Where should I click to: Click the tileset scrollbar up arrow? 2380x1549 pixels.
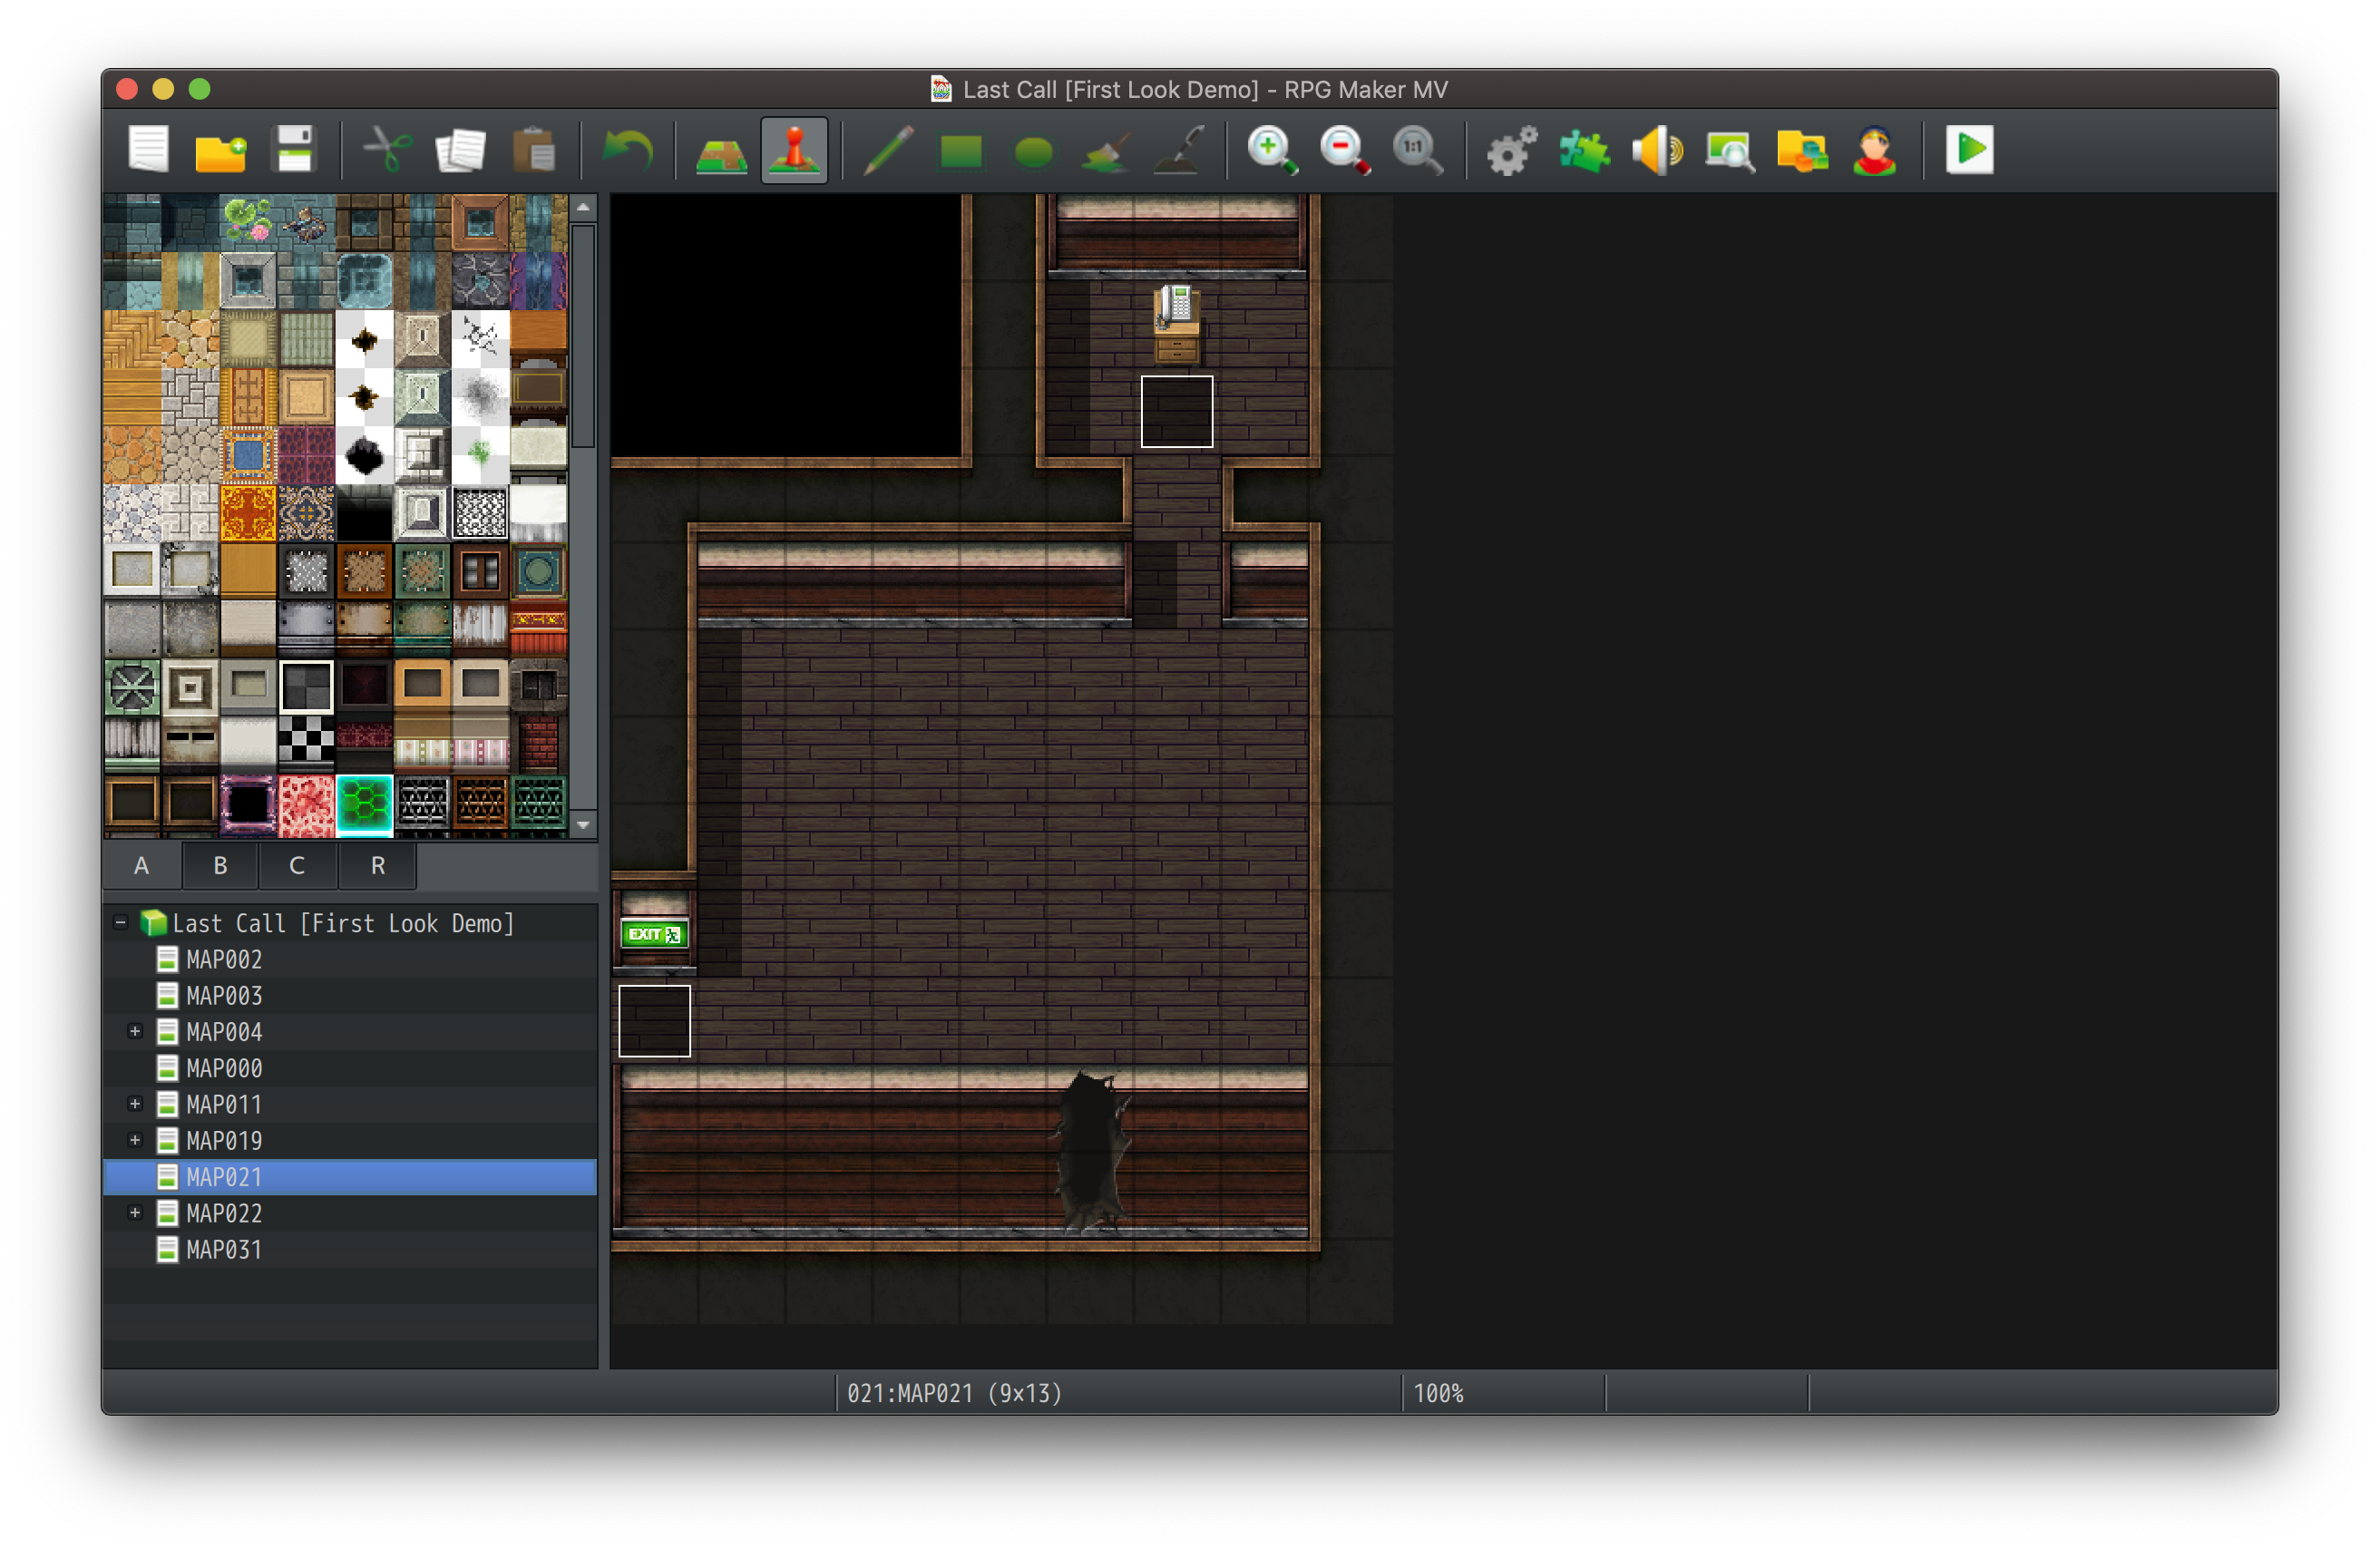584,207
